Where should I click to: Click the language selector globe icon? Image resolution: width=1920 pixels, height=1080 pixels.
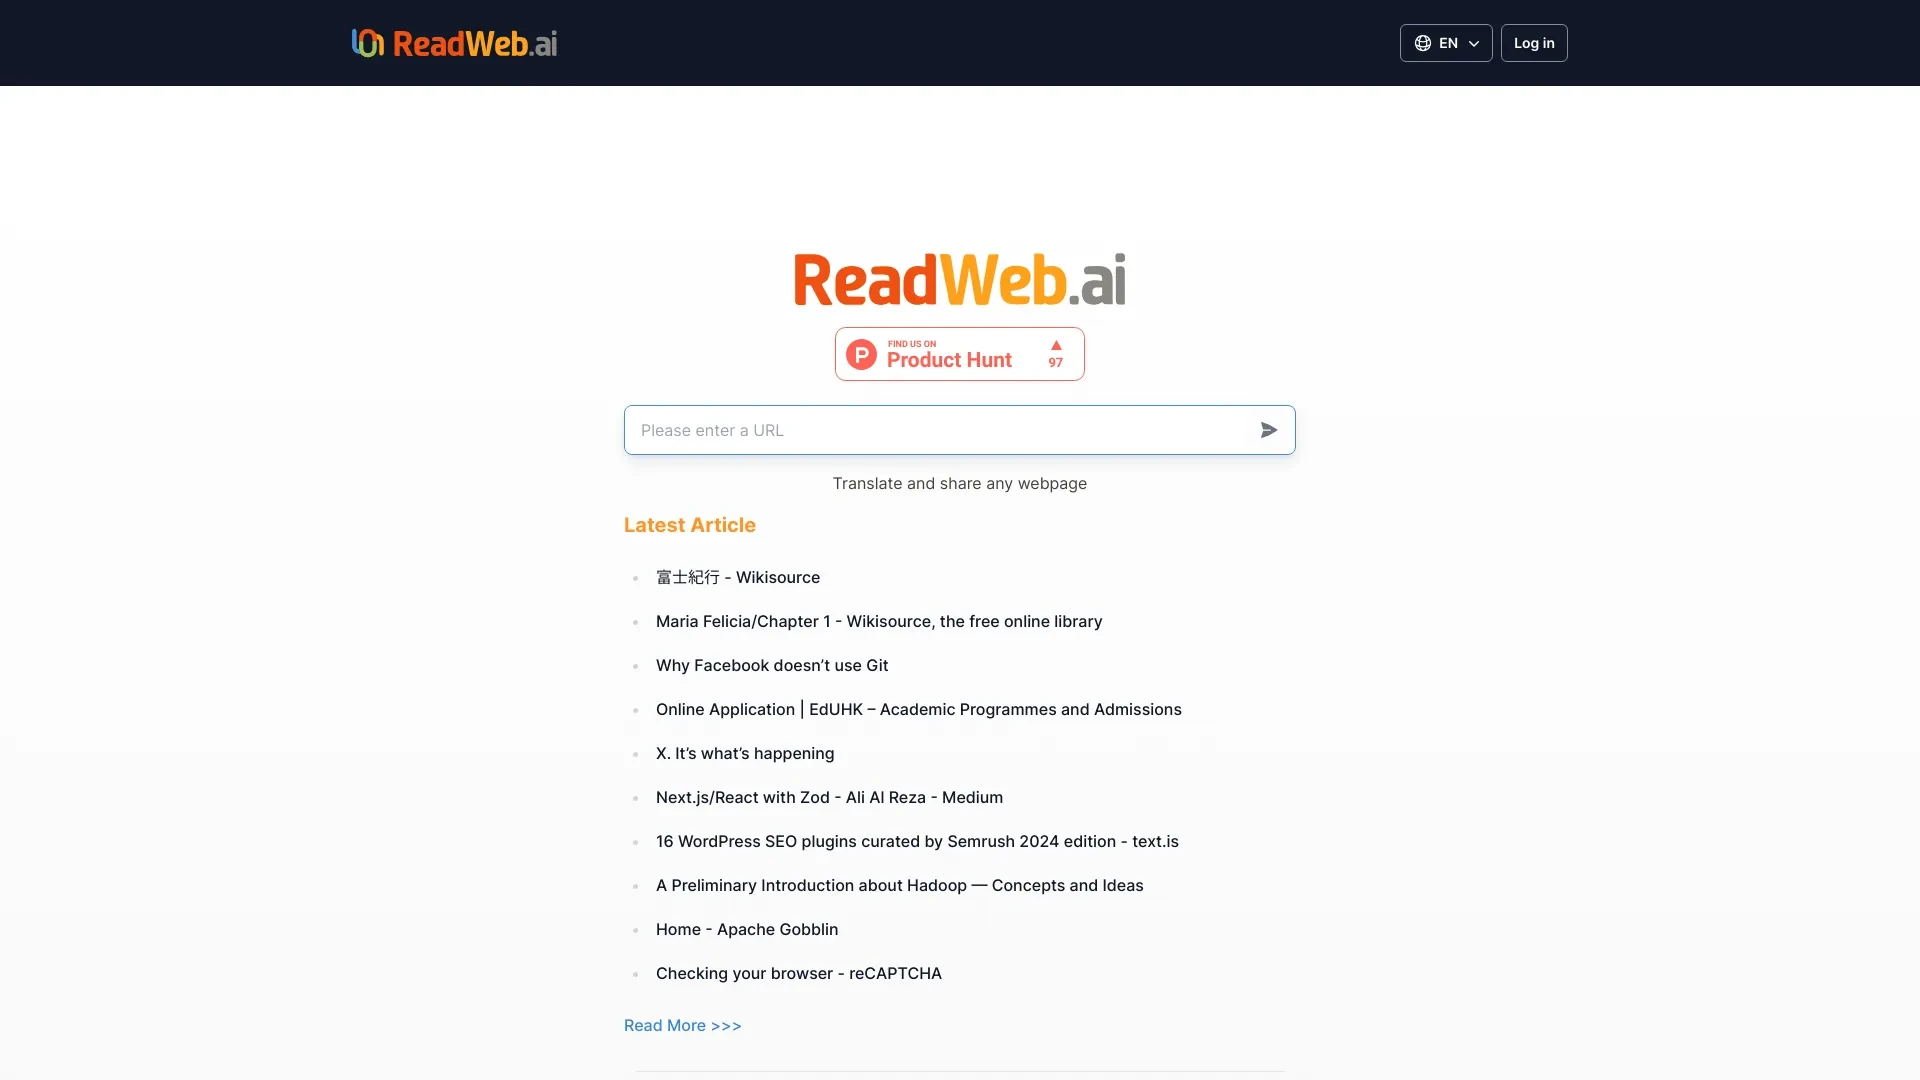pyautogui.click(x=1422, y=42)
